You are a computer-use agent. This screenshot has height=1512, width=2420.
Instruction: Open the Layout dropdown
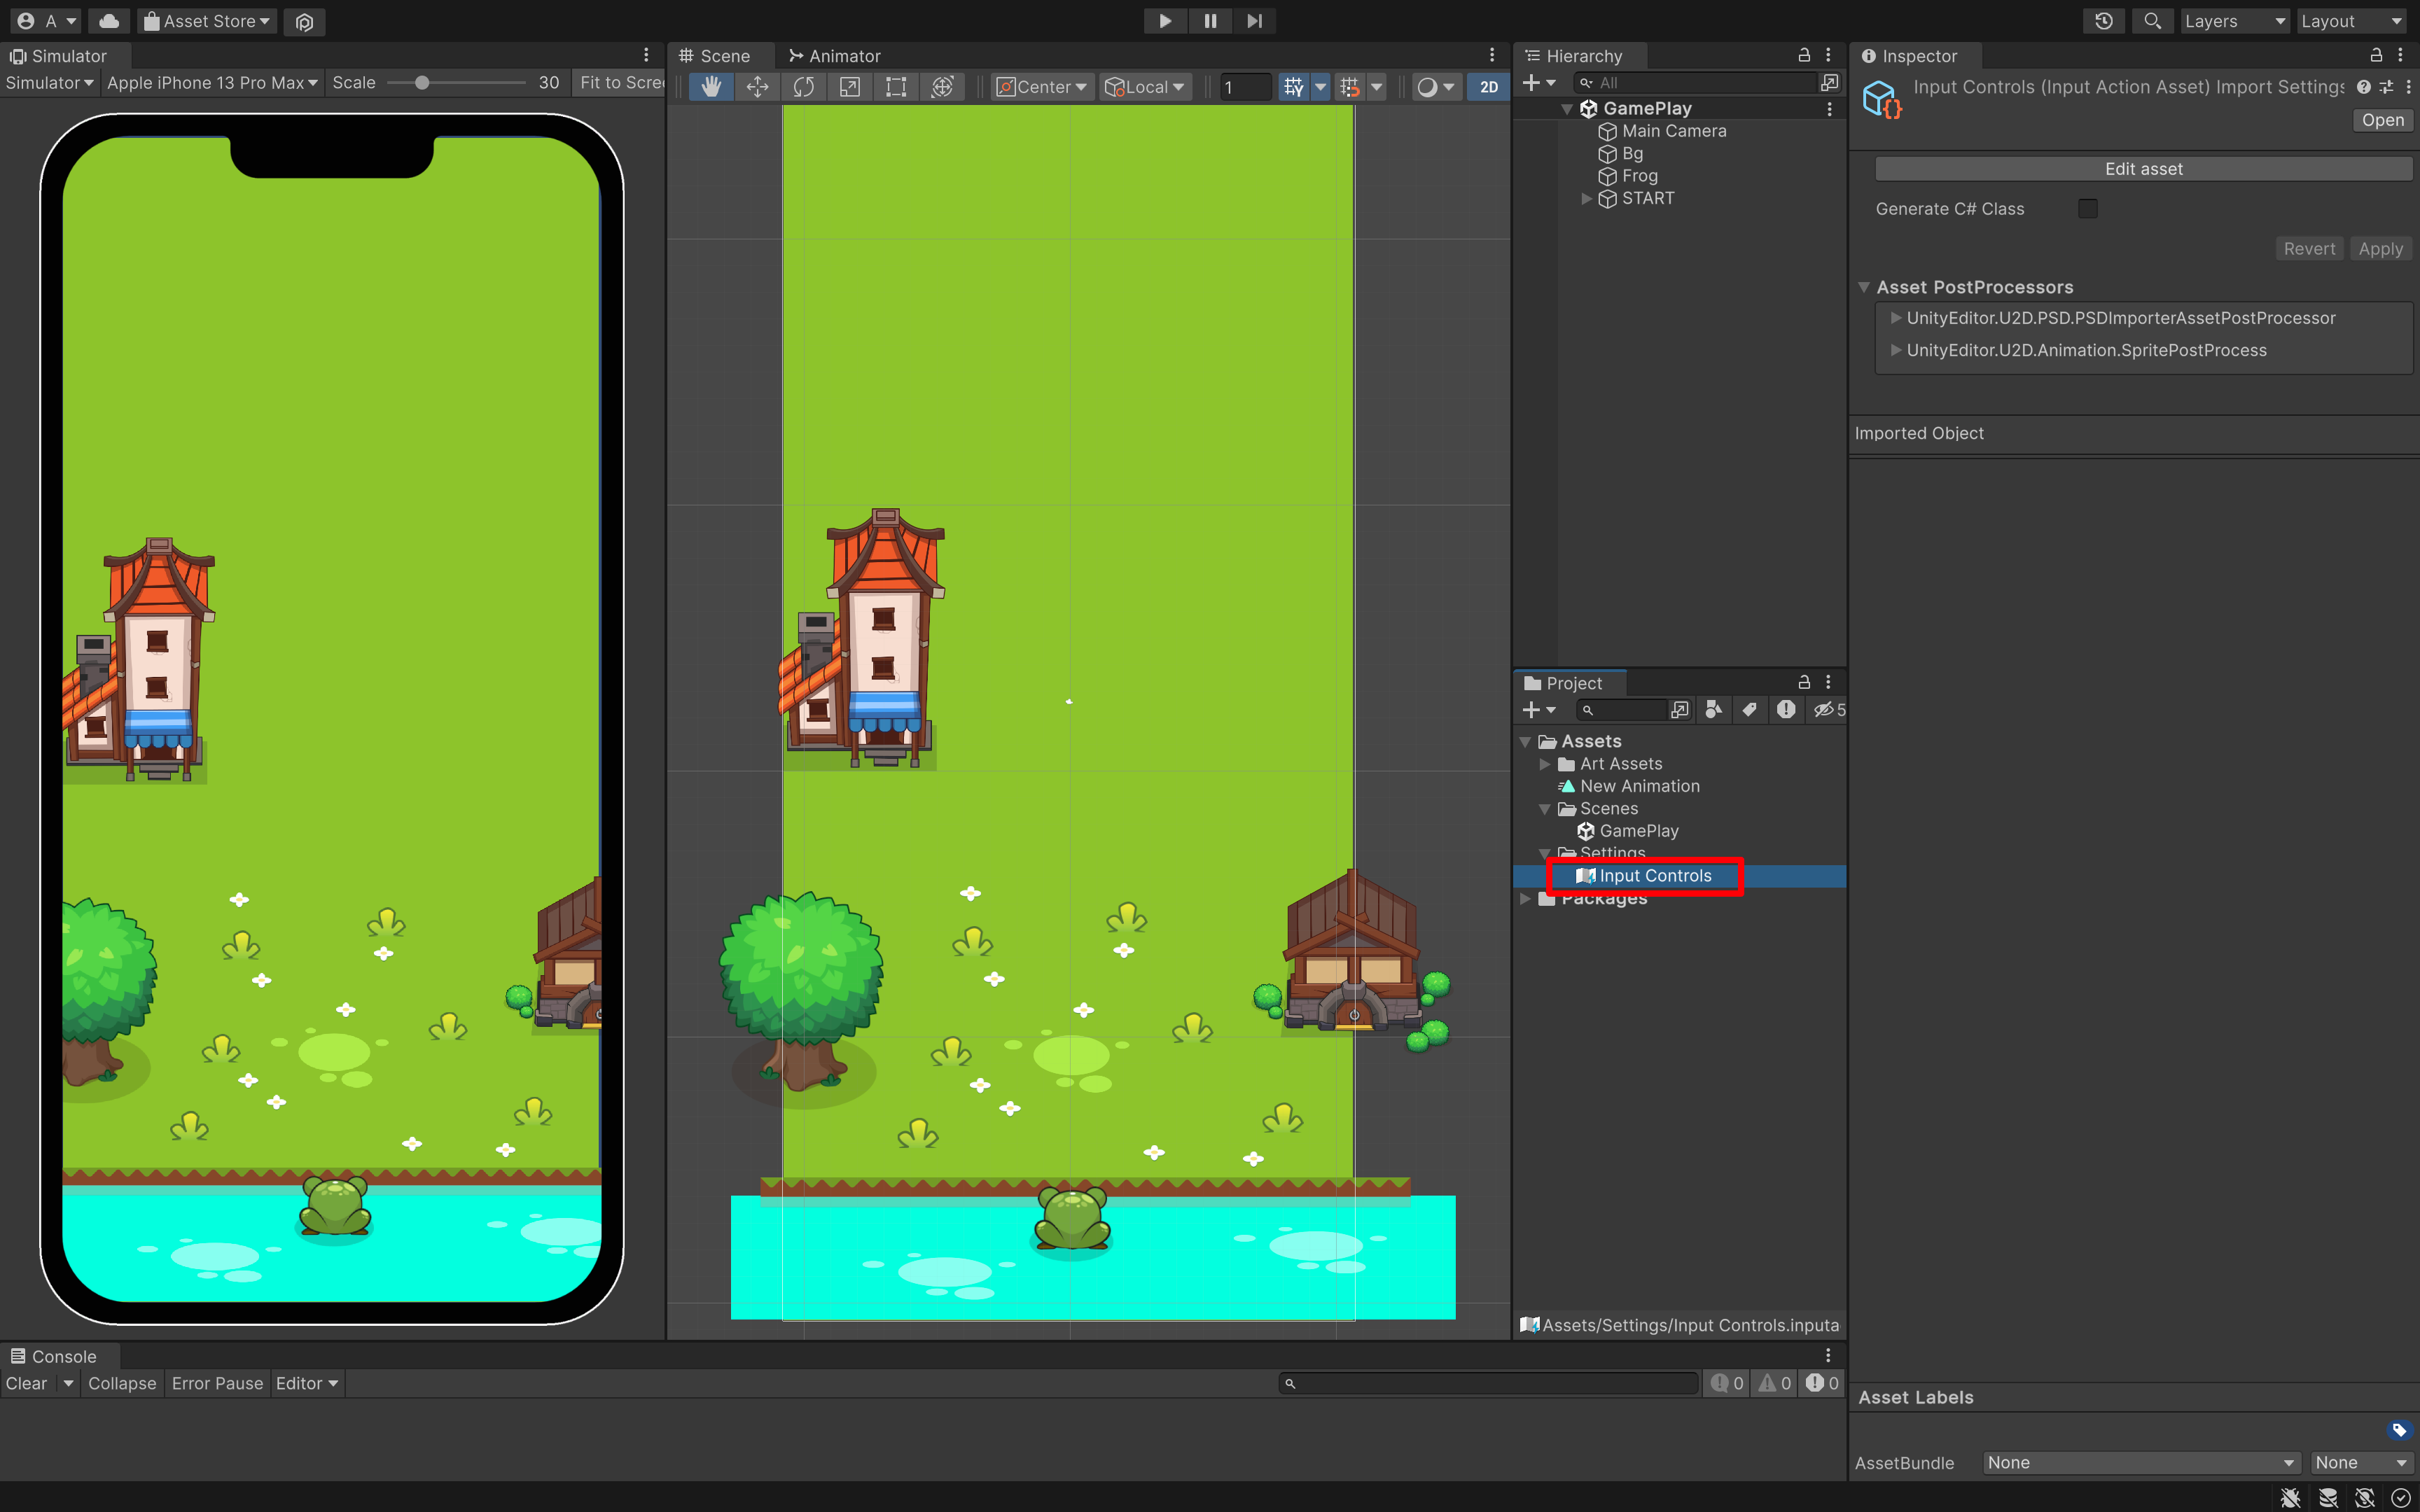[2351, 21]
